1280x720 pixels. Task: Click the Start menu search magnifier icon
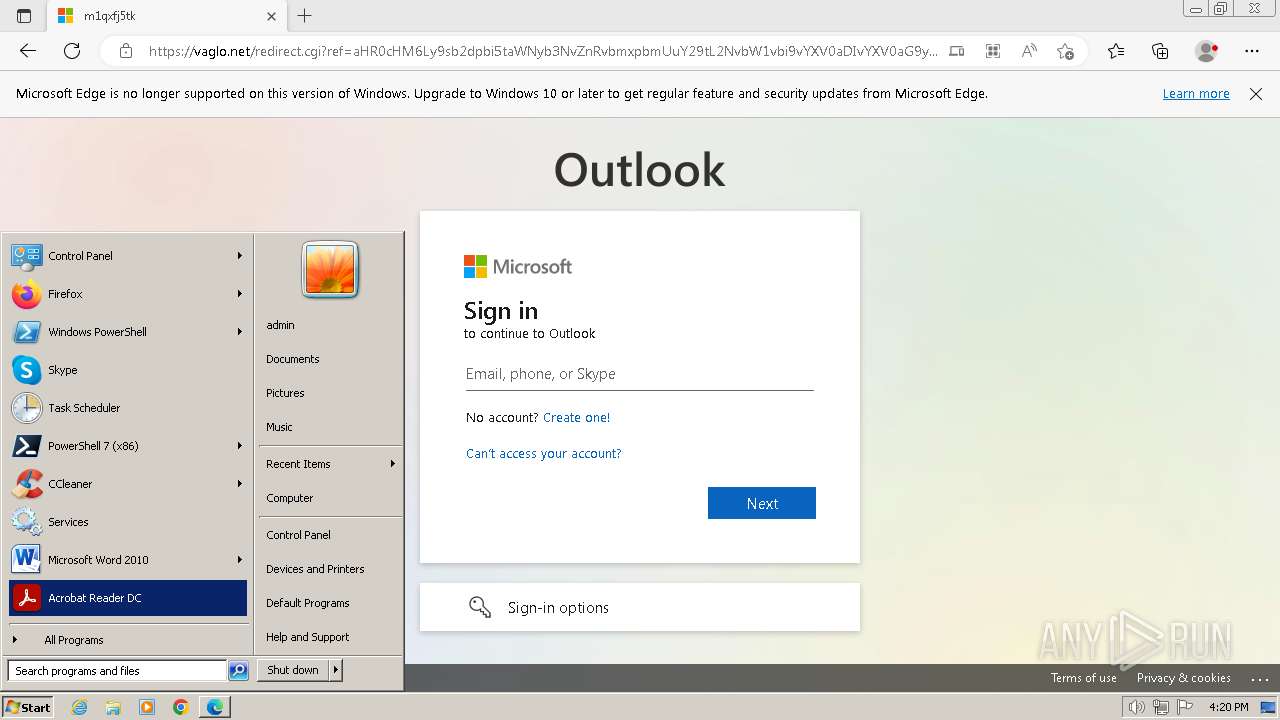click(x=238, y=671)
